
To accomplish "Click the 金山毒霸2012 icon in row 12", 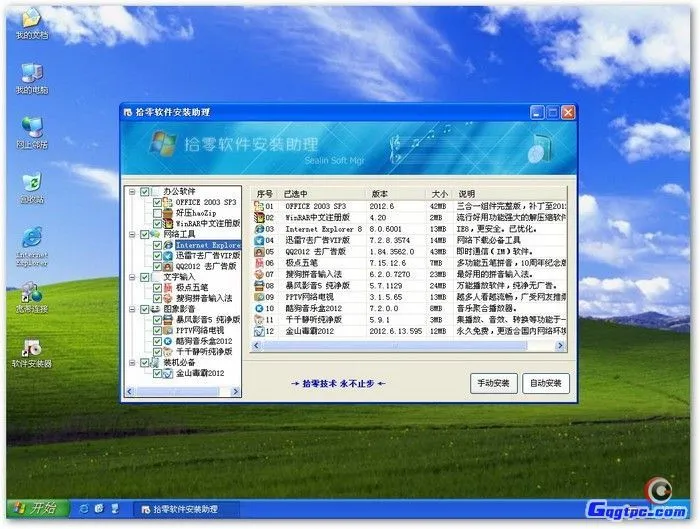I will (x=259, y=331).
